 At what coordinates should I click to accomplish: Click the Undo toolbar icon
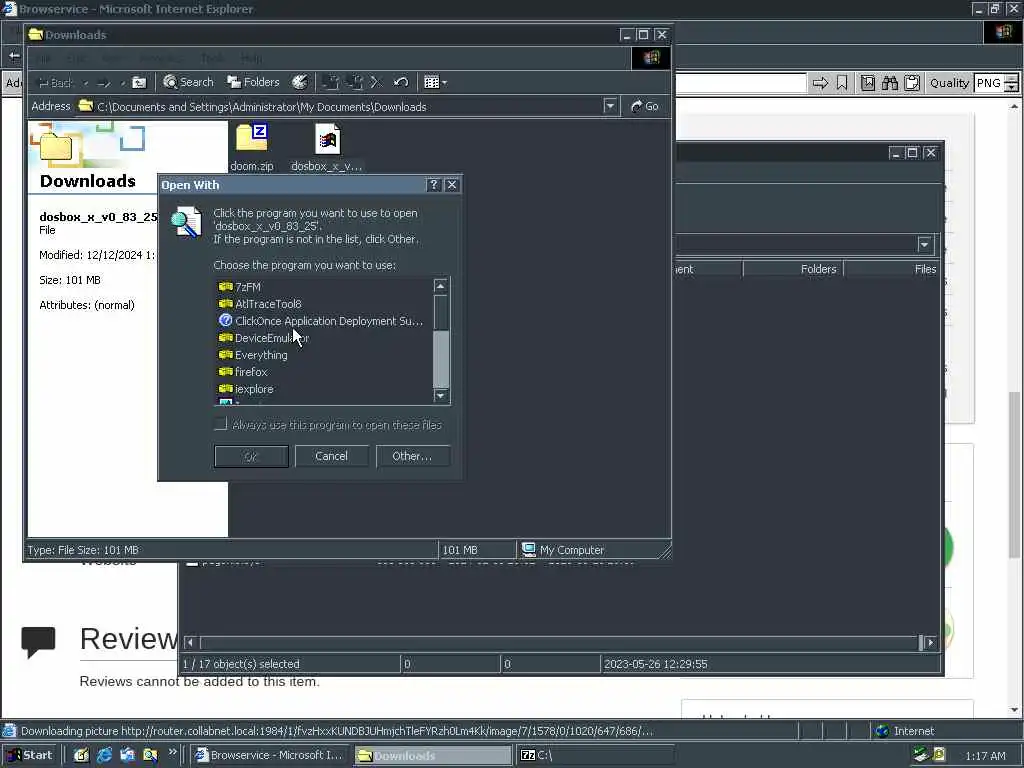(401, 82)
